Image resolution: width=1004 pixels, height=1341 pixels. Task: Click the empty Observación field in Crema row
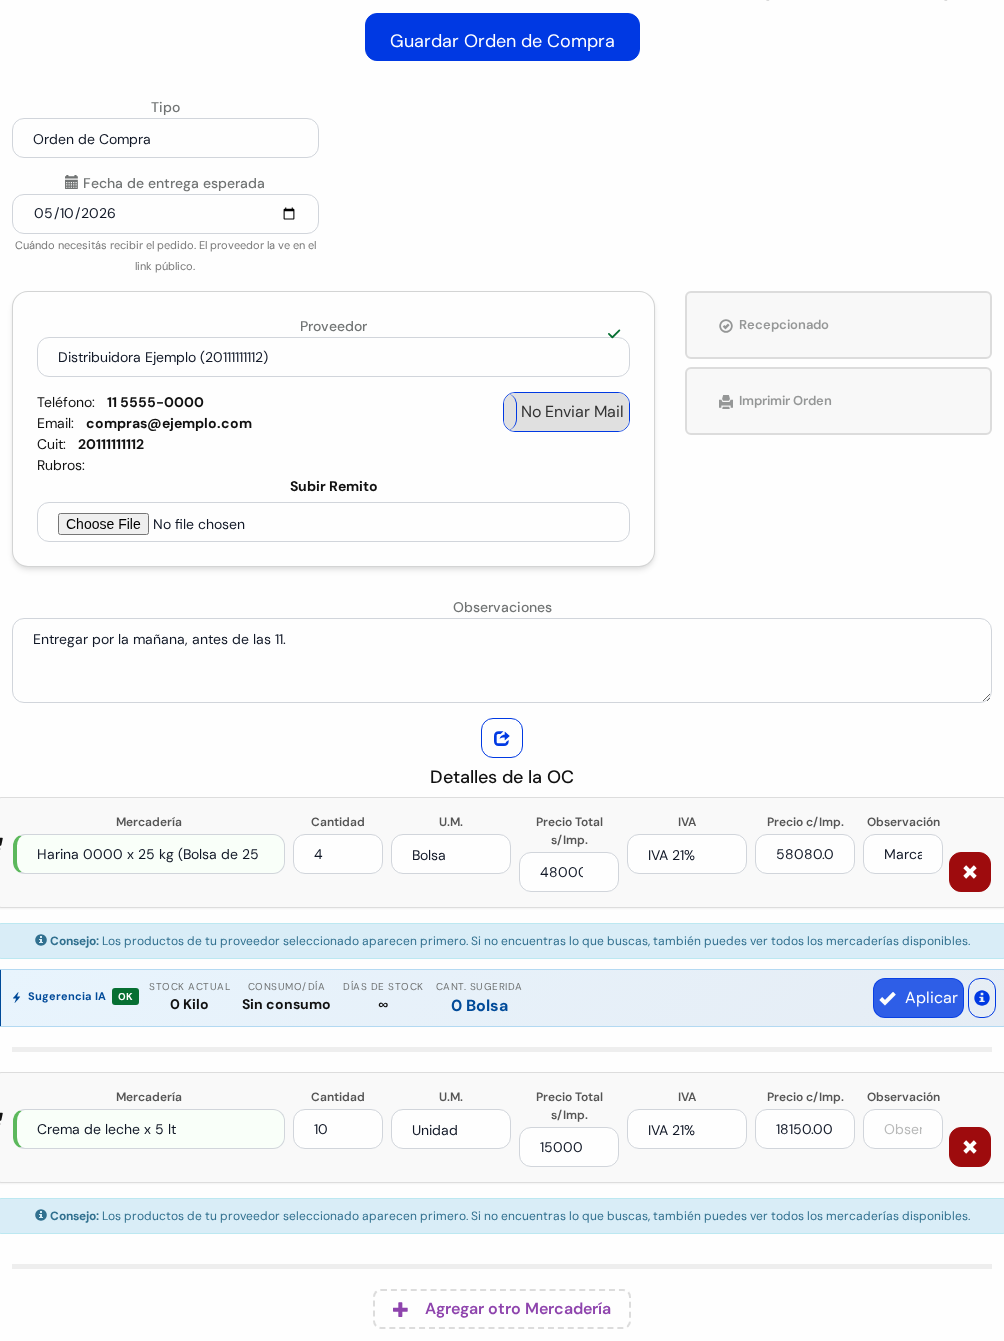tap(903, 1129)
